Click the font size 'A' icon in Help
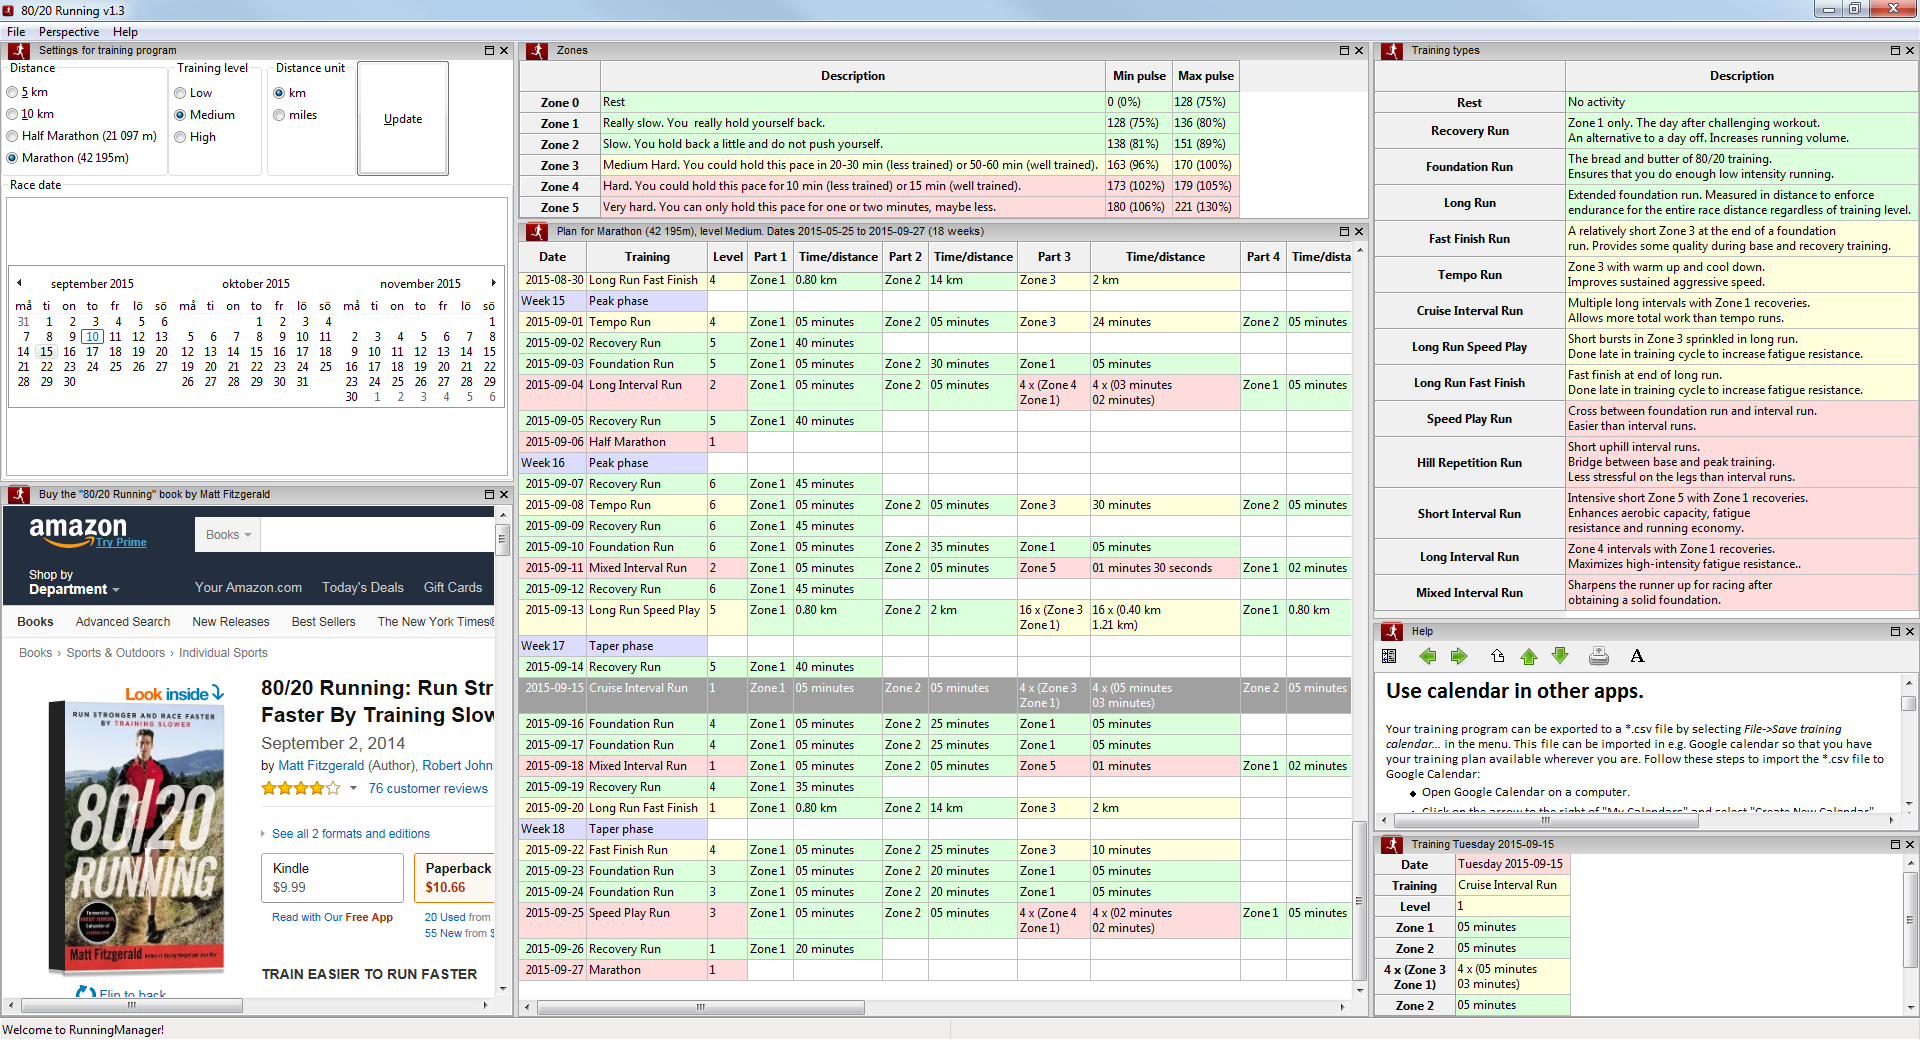This screenshot has height=1040, width=1920. pos(1637,657)
